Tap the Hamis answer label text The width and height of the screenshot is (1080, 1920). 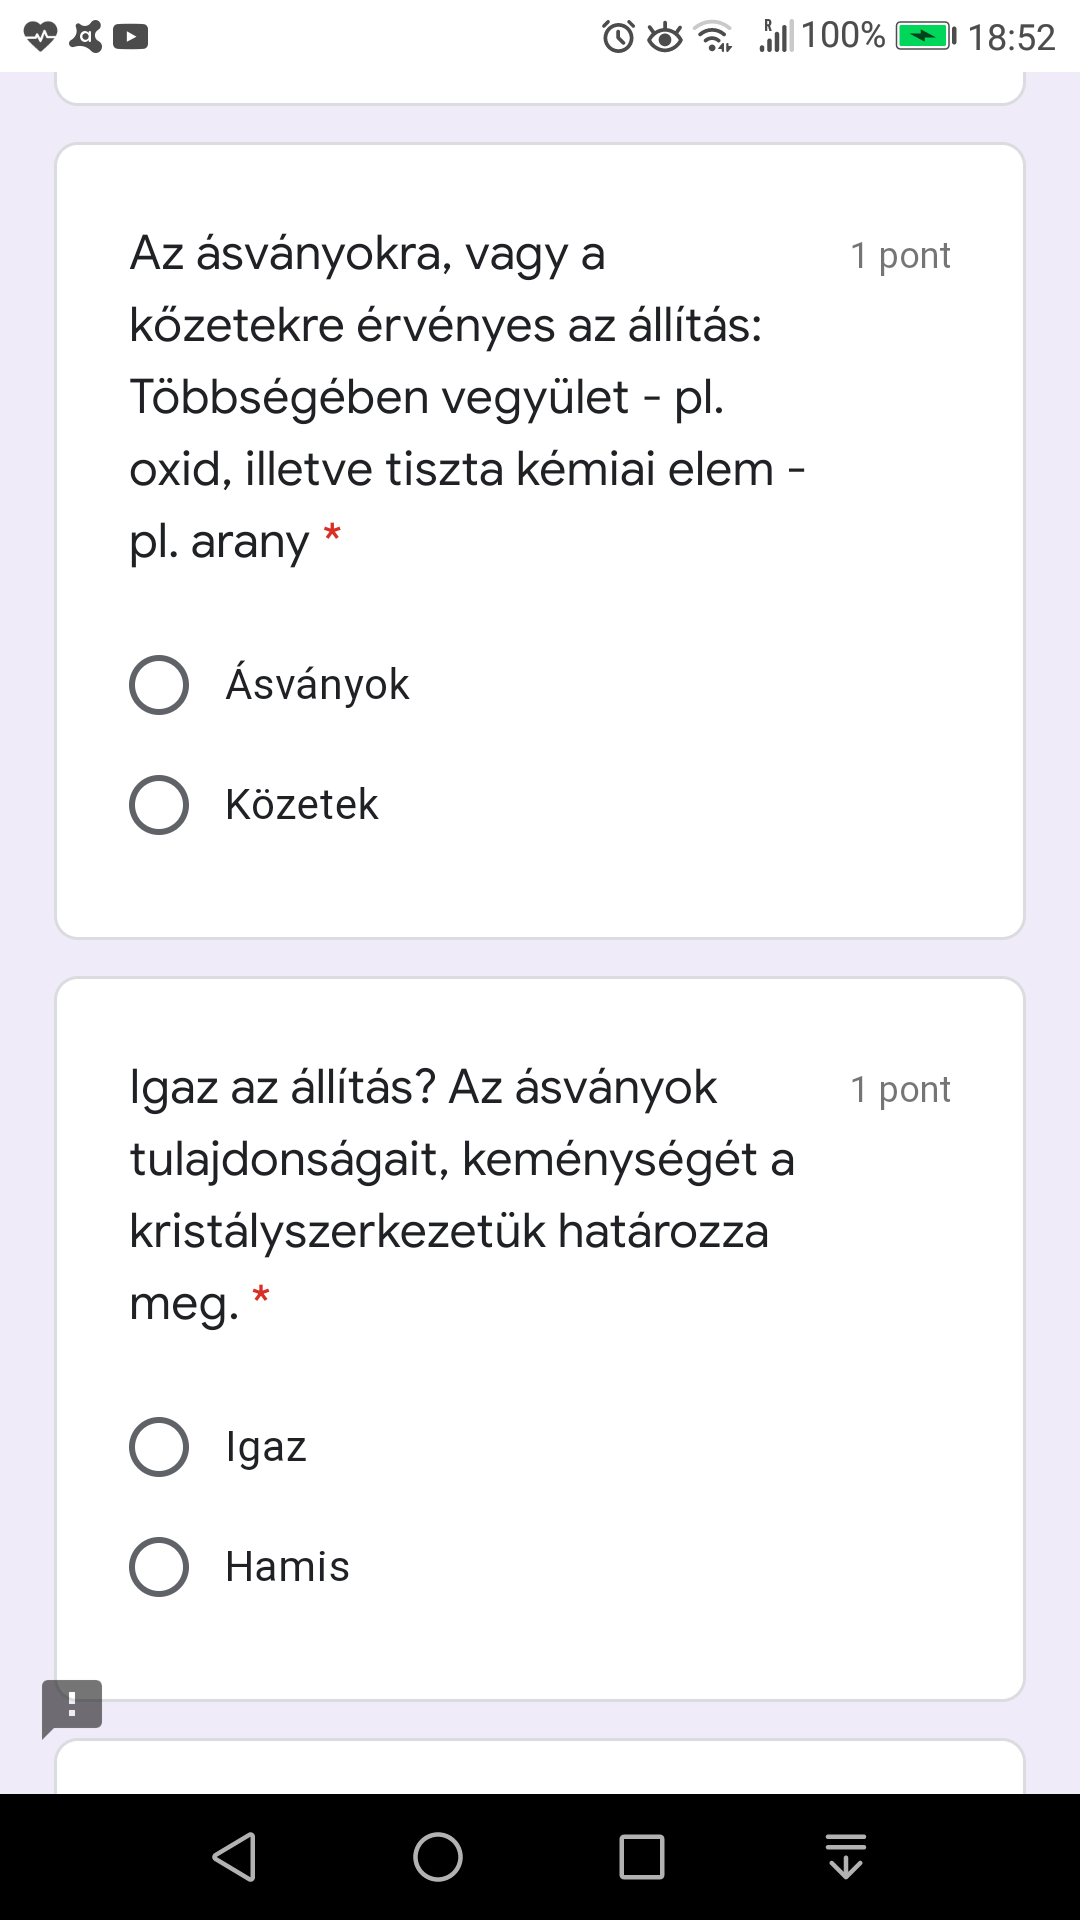[287, 1567]
